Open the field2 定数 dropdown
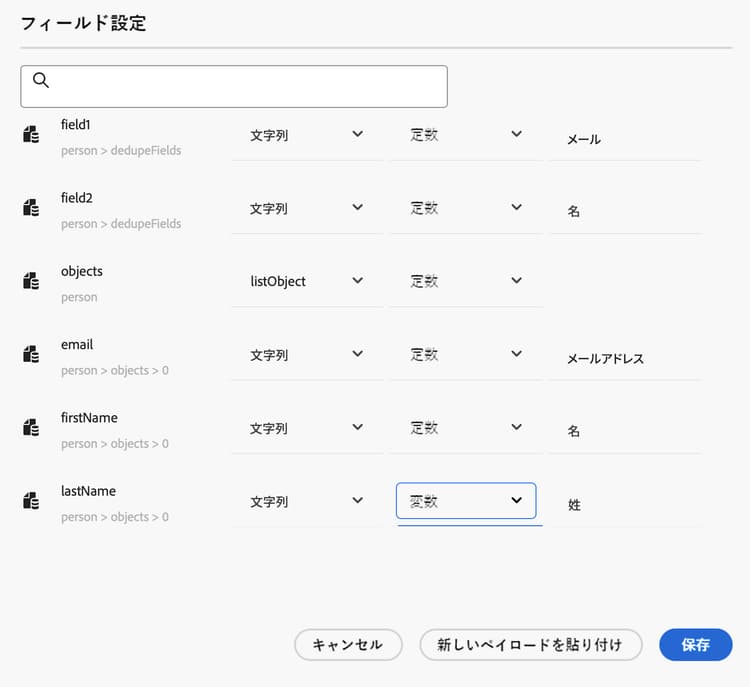The width and height of the screenshot is (750, 687). pos(466,208)
